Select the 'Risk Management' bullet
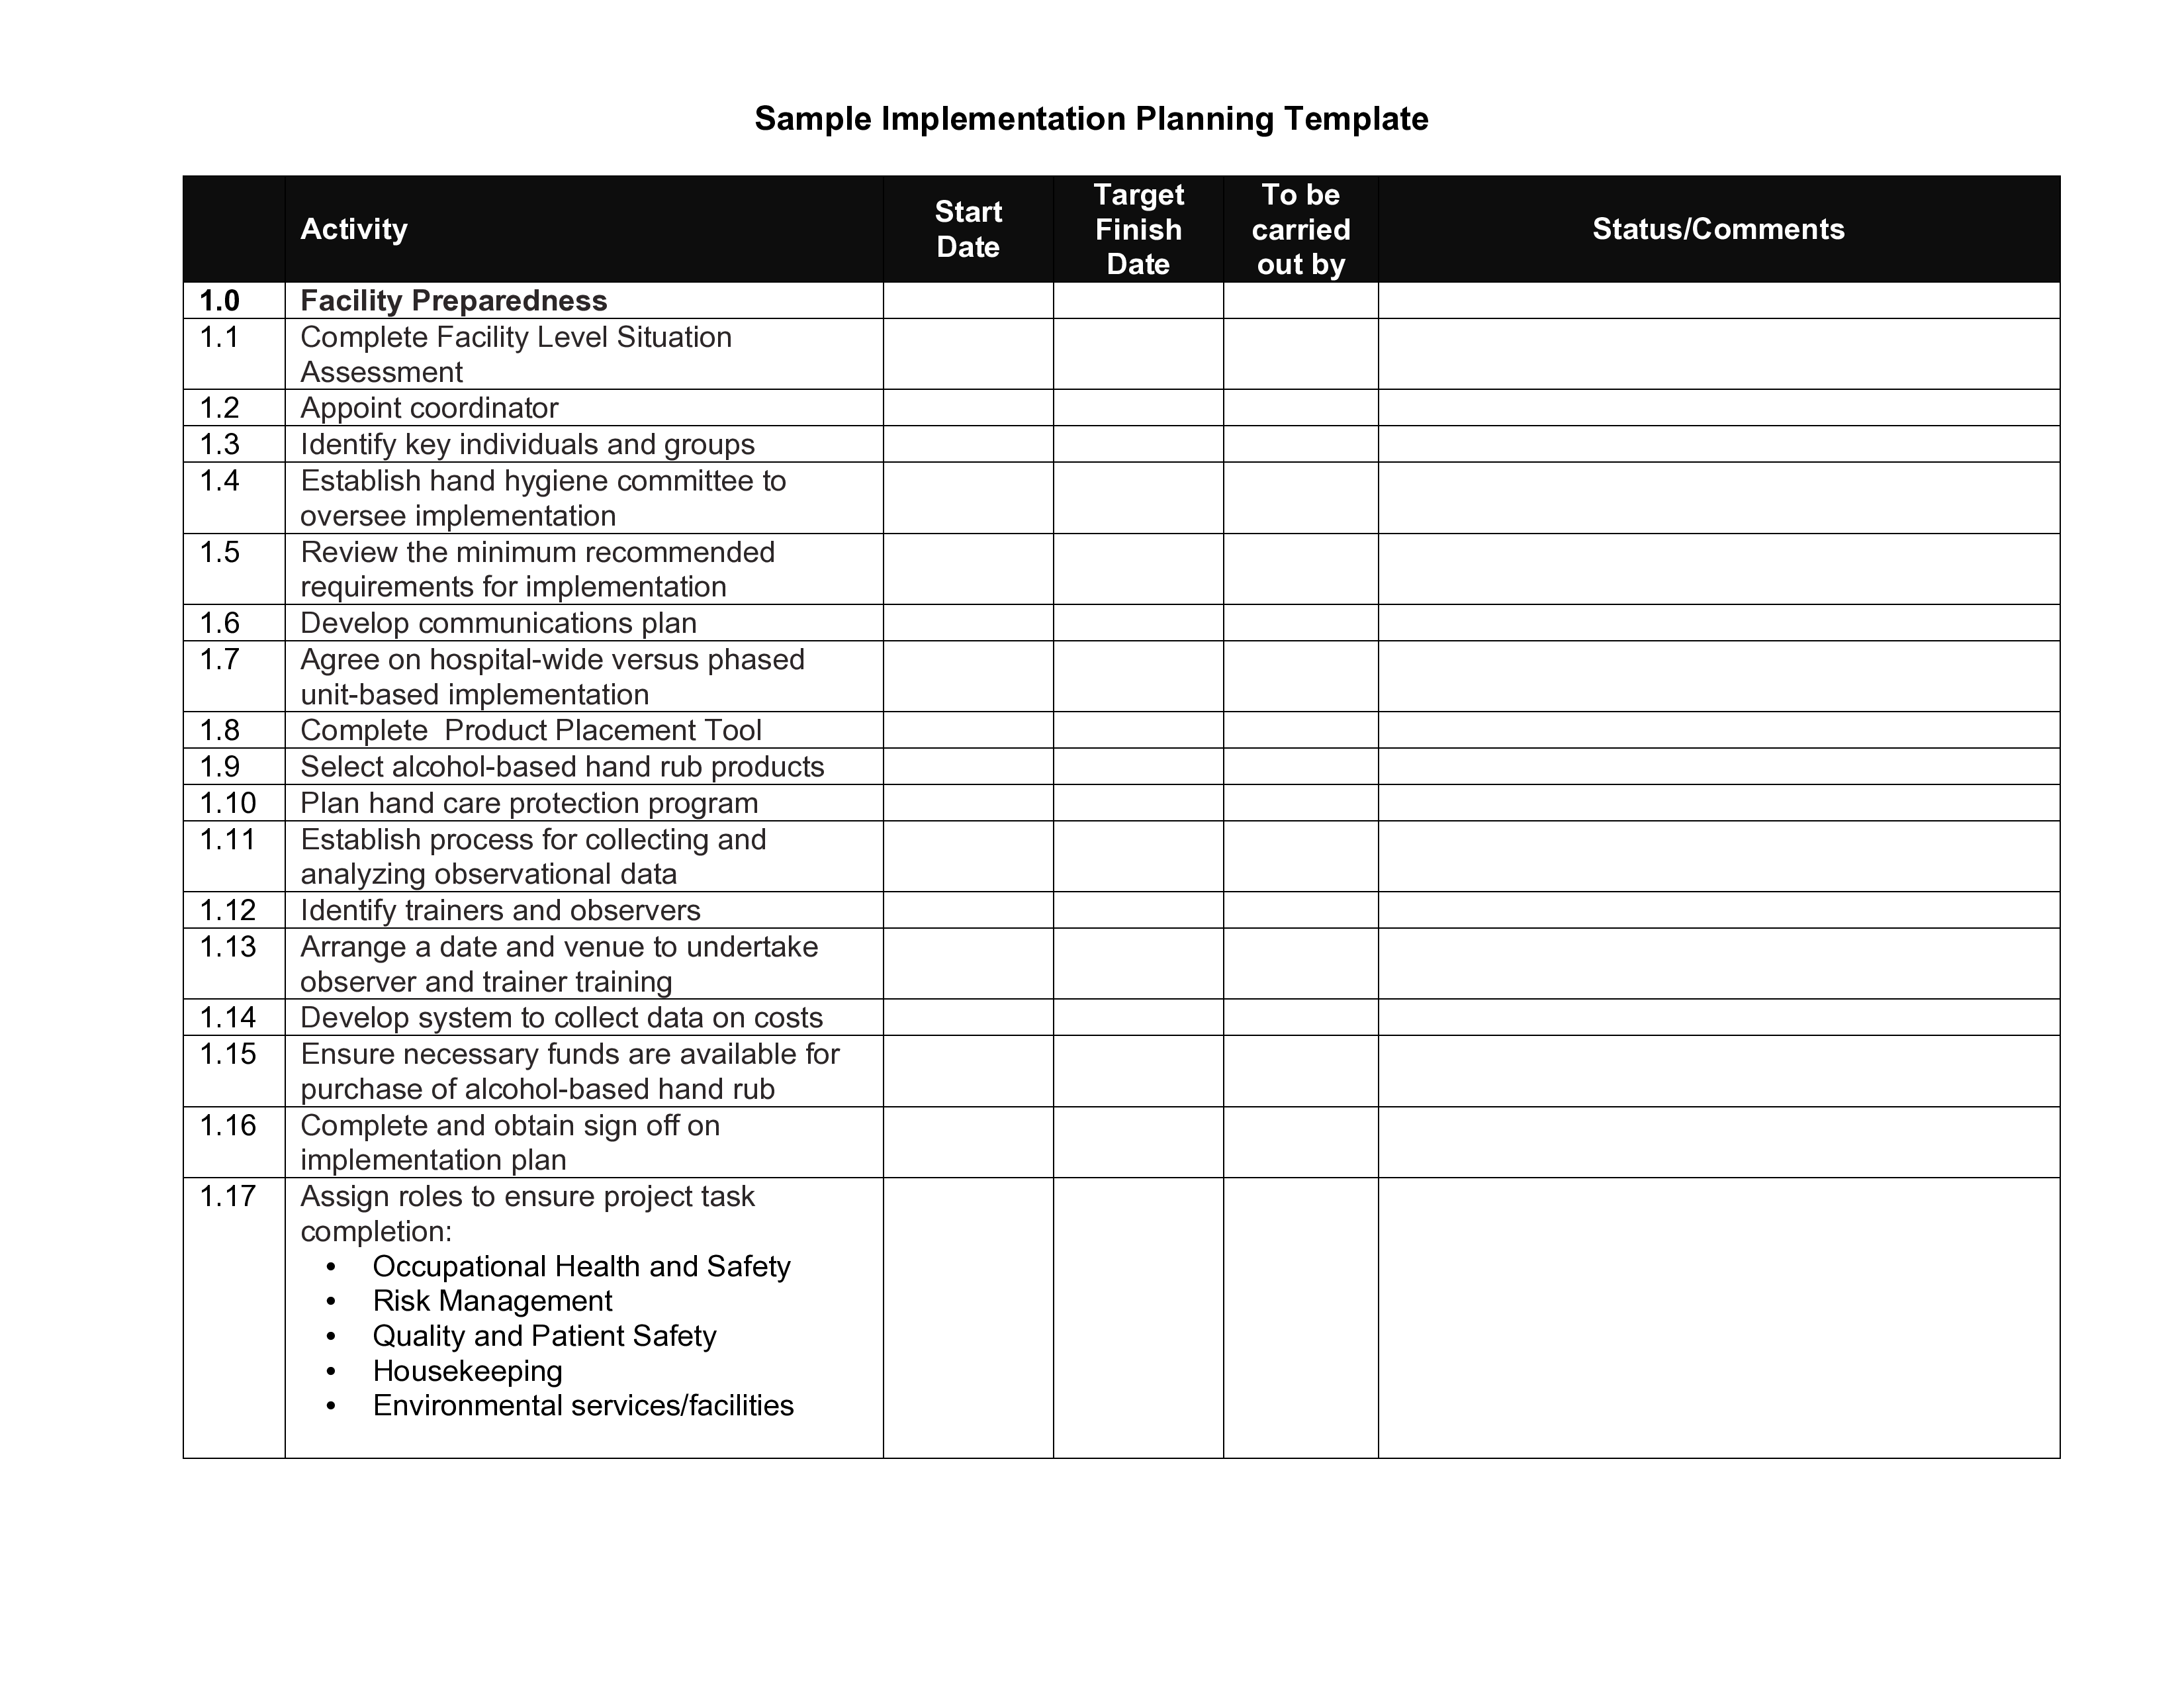This screenshot has width=2184, height=1688. (x=492, y=1301)
